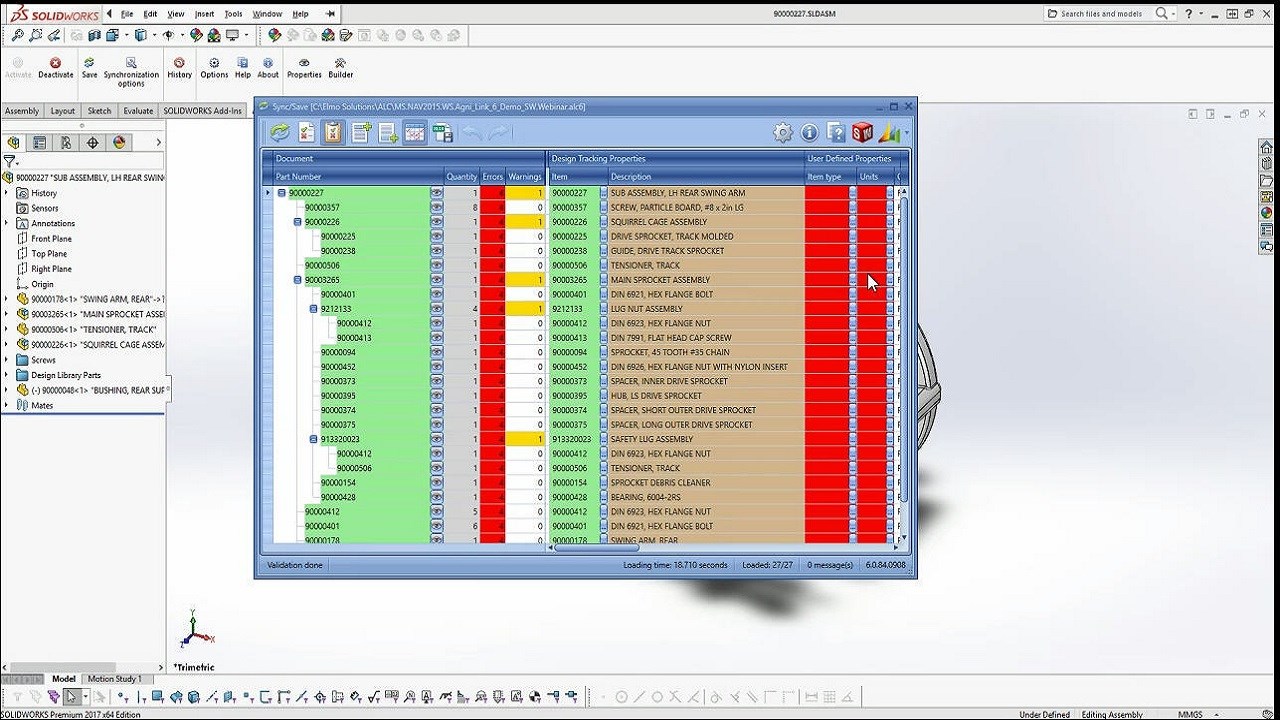Collapse the 9212133 node in grid

coord(313,309)
